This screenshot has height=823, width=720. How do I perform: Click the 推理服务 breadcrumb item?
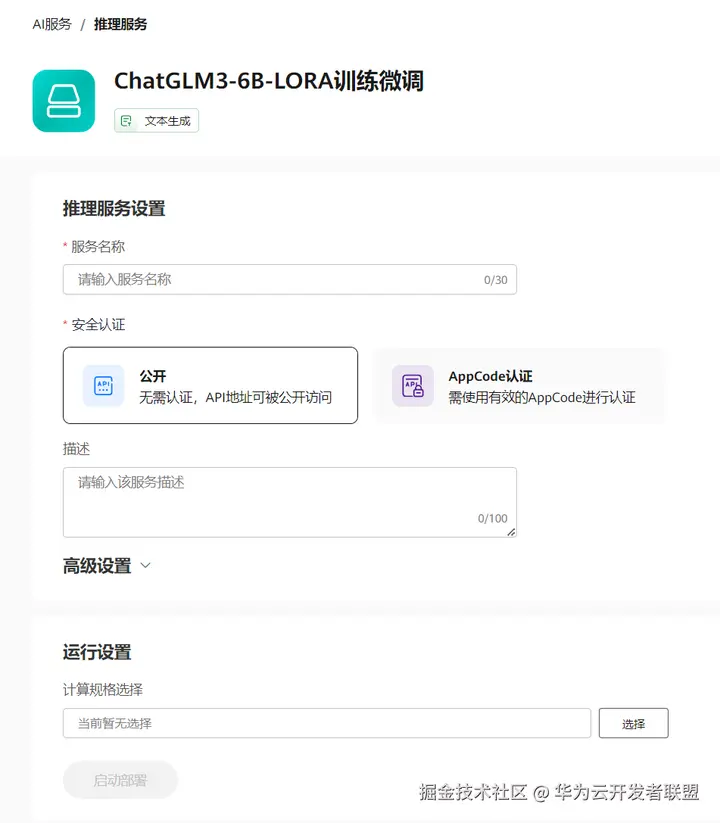(x=120, y=24)
